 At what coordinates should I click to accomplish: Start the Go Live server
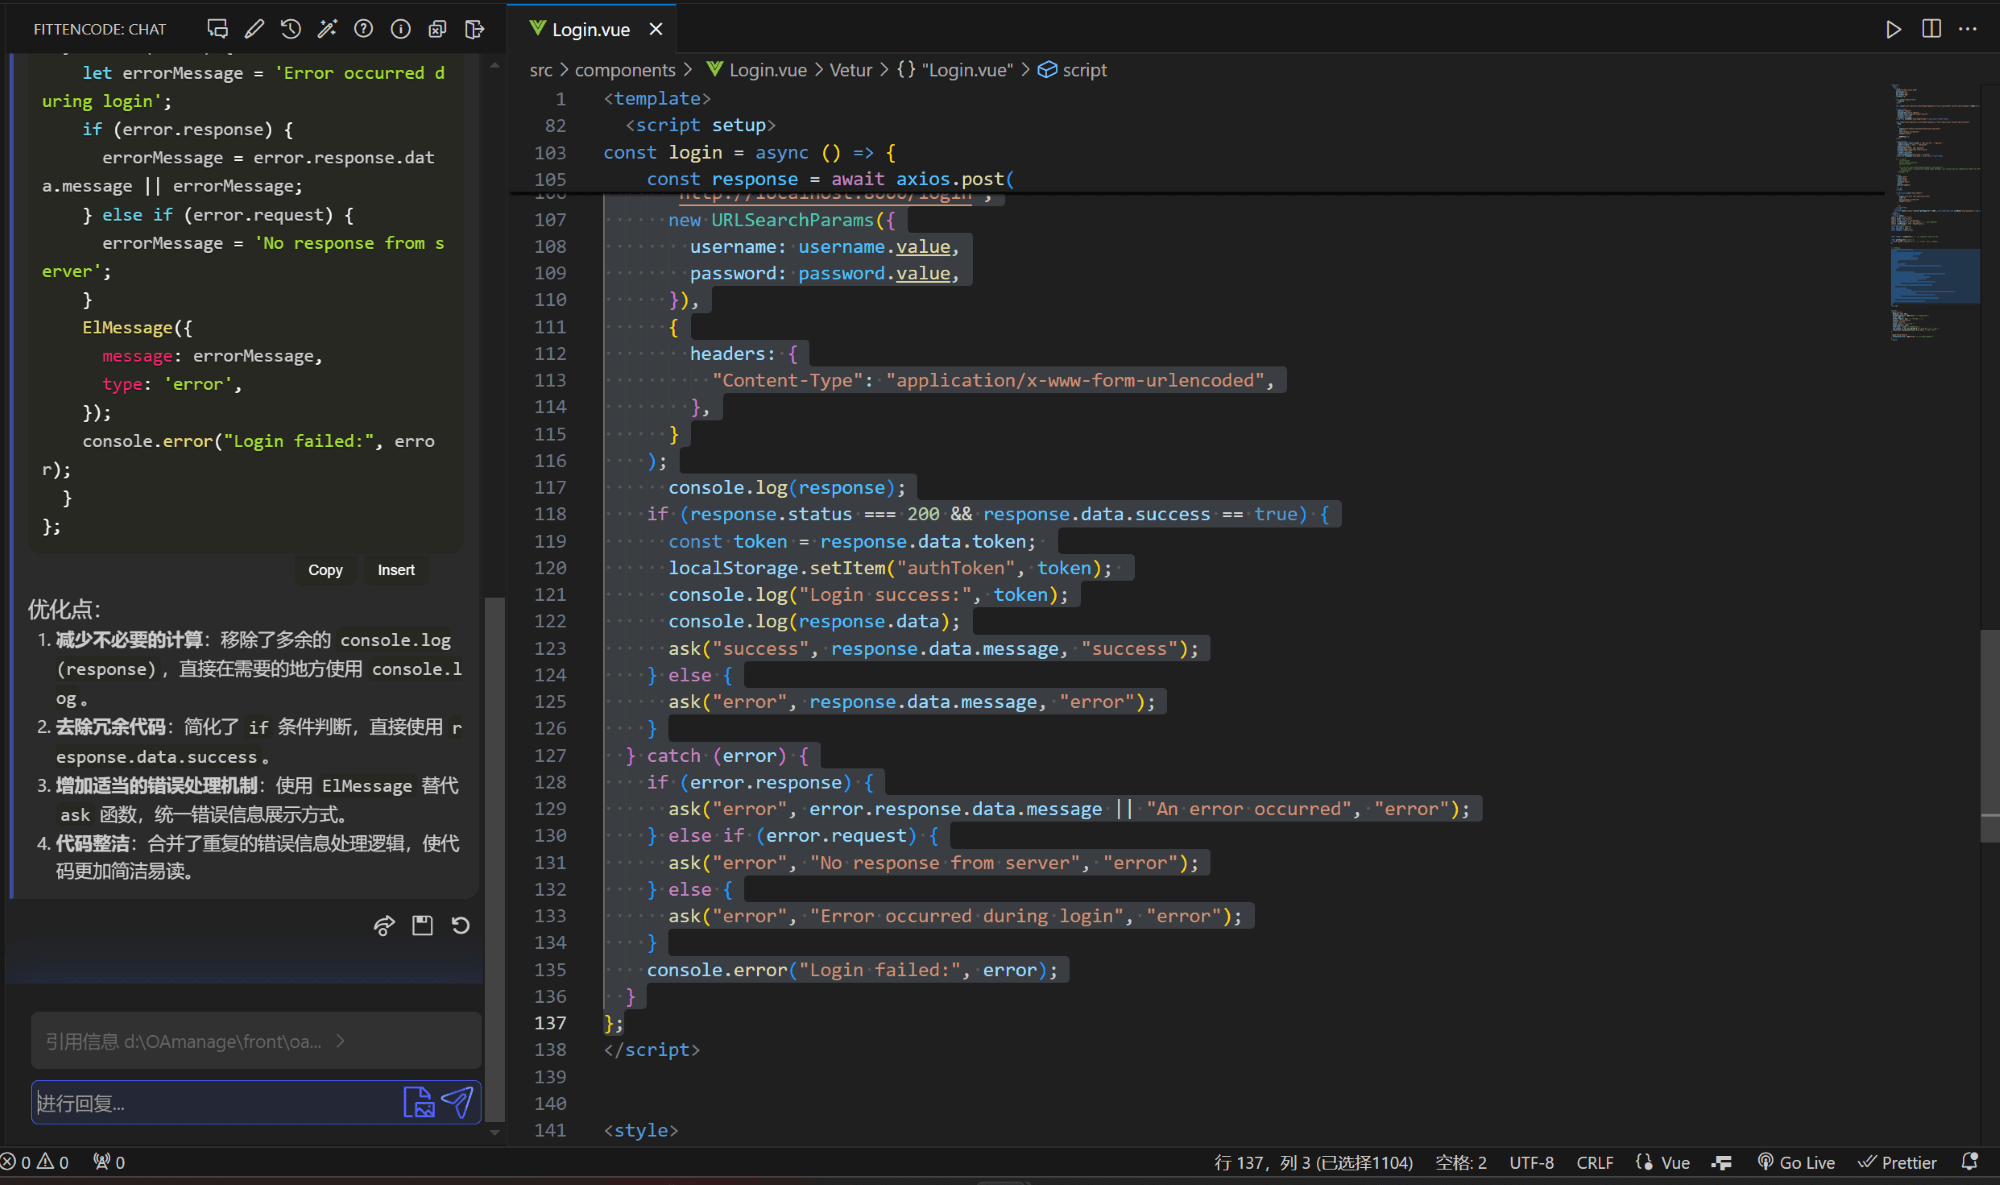pos(1797,1162)
